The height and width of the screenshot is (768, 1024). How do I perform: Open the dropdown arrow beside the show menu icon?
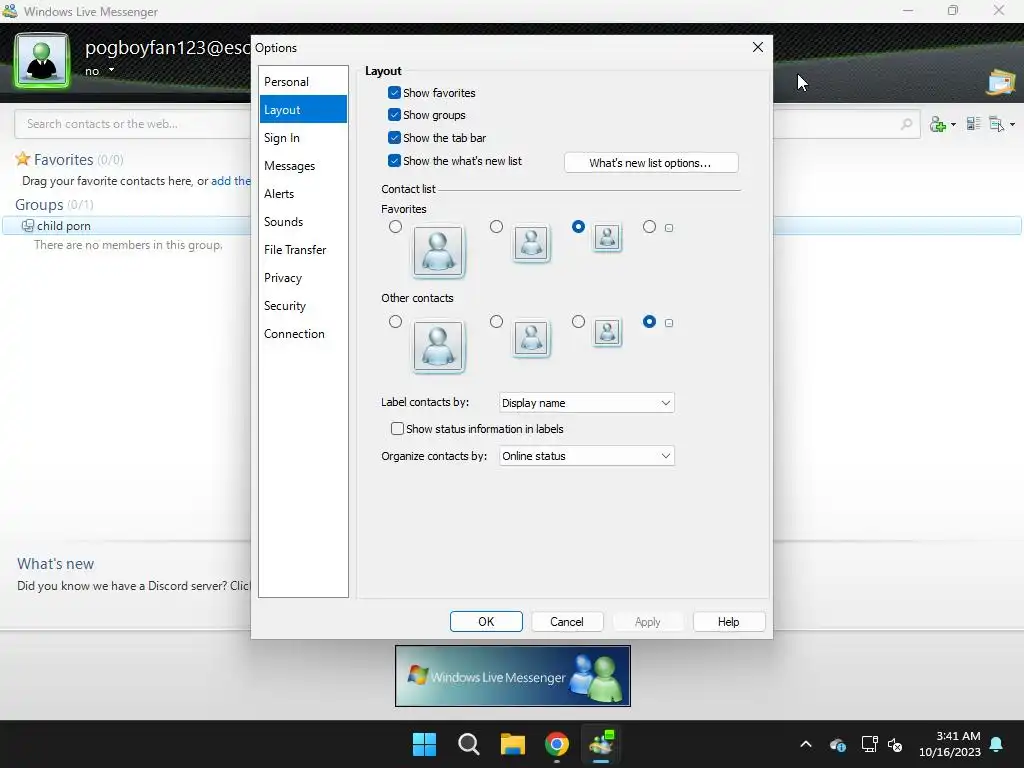pos(1012,124)
